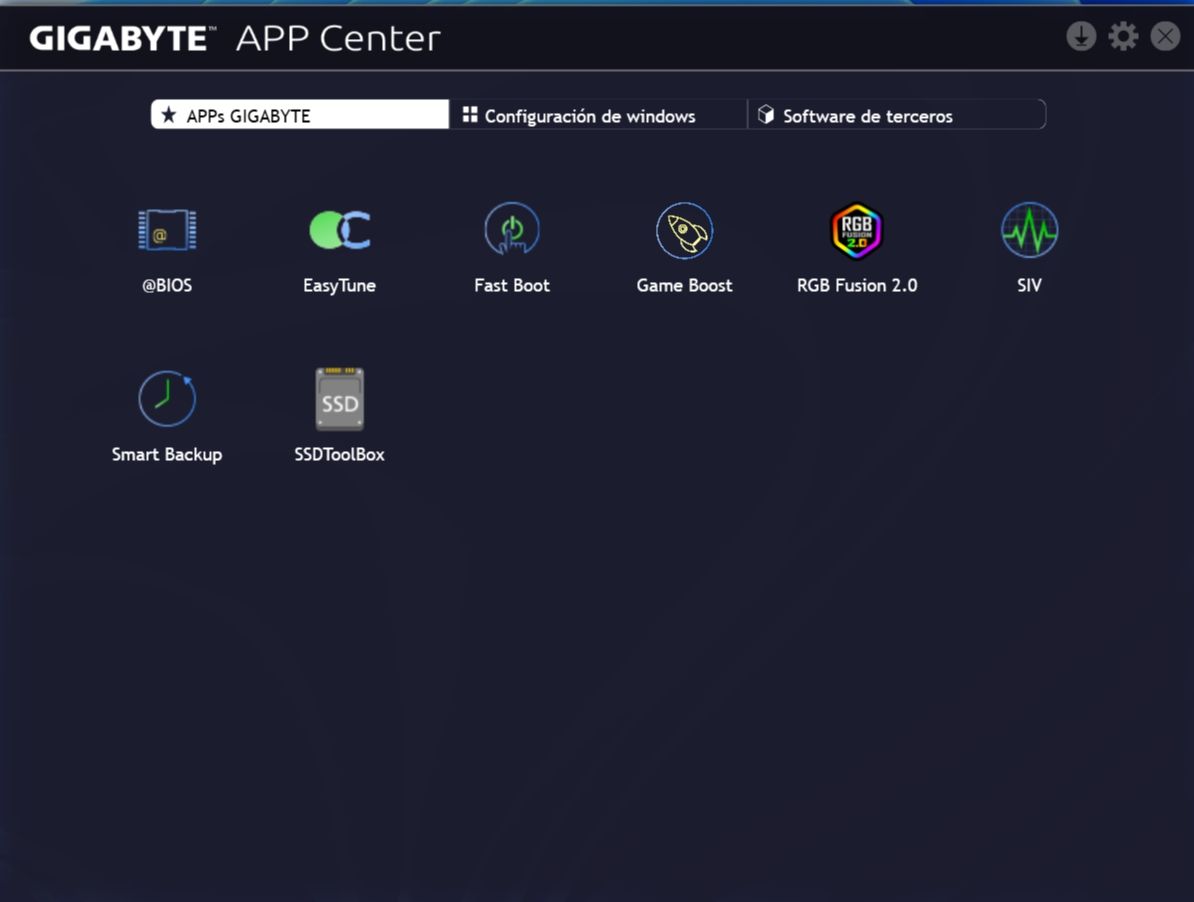The width and height of the screenshot is (1194, 902).
Task: Open the EasyTune app icon
Action: point(340,230)
